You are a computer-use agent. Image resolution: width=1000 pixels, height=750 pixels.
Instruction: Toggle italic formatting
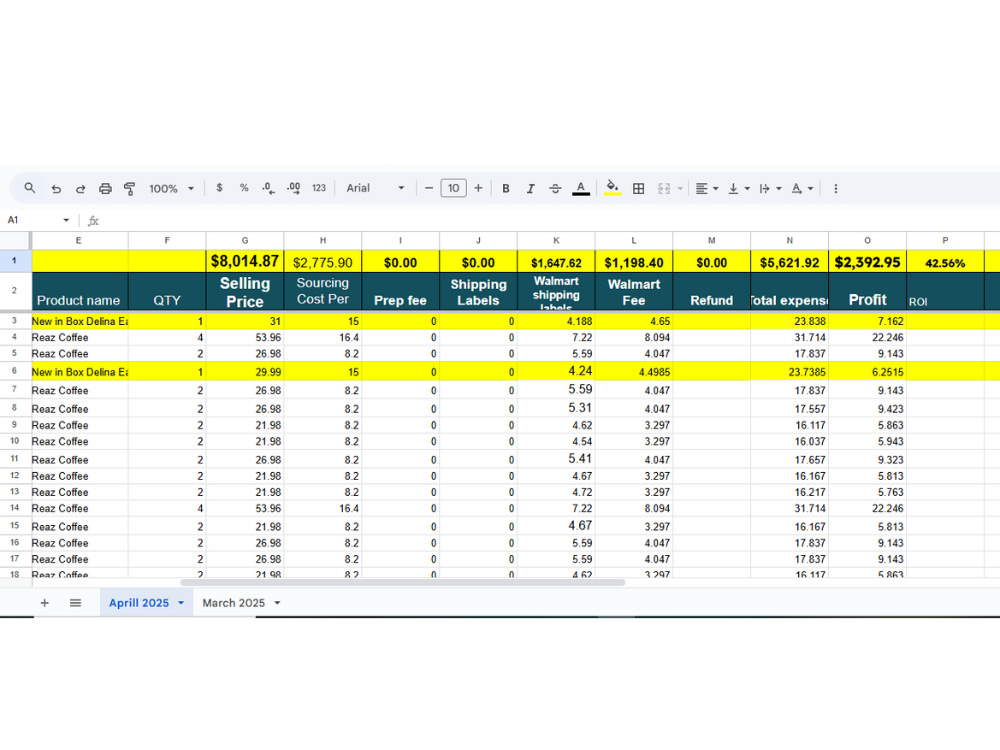coord(530,189)
